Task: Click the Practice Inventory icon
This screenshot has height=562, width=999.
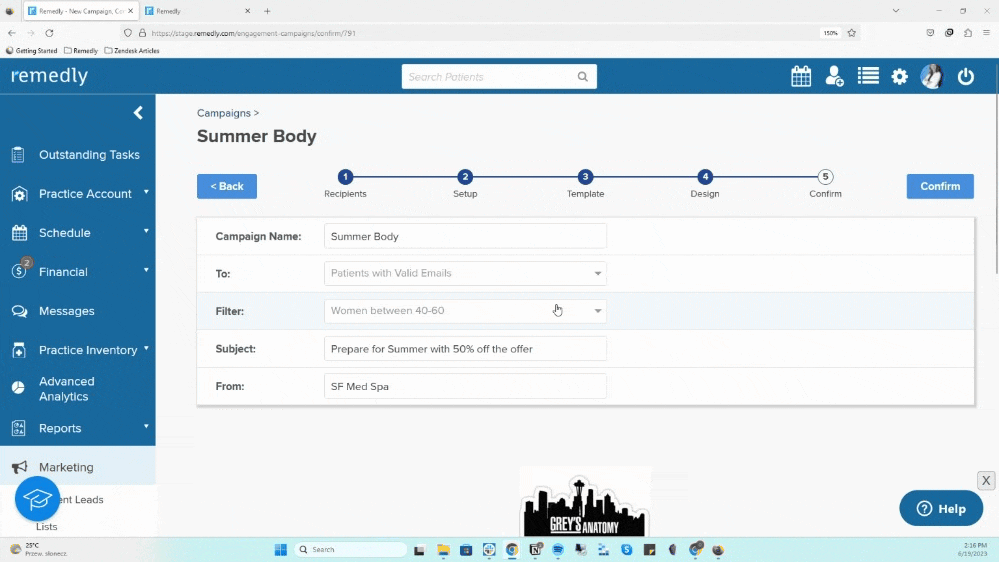Action: pyautogui.click(x=18, y=350)
